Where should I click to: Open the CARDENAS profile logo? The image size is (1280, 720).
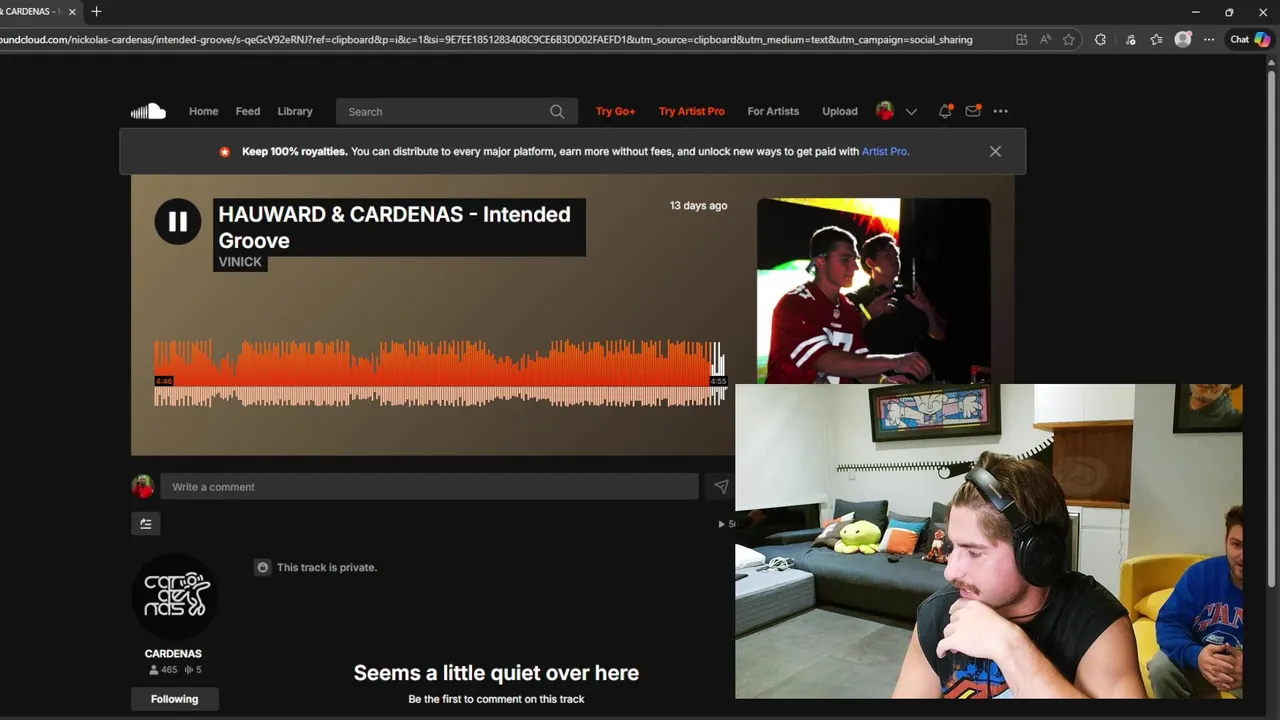(174, 597)
